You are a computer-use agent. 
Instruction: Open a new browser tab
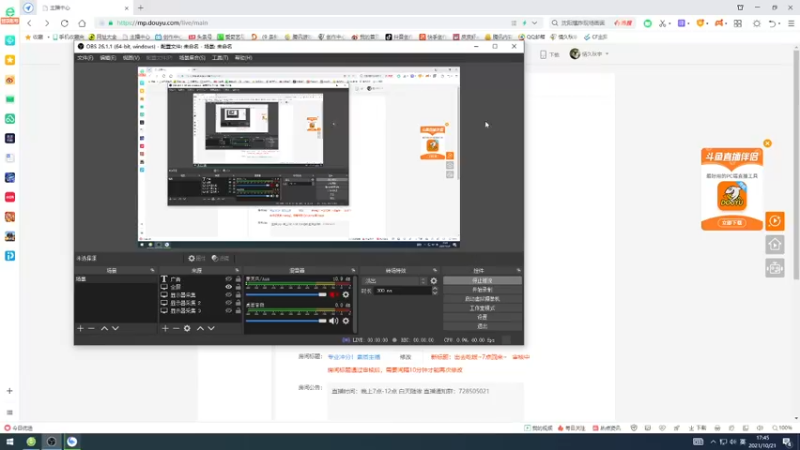[x=140, y=8]
